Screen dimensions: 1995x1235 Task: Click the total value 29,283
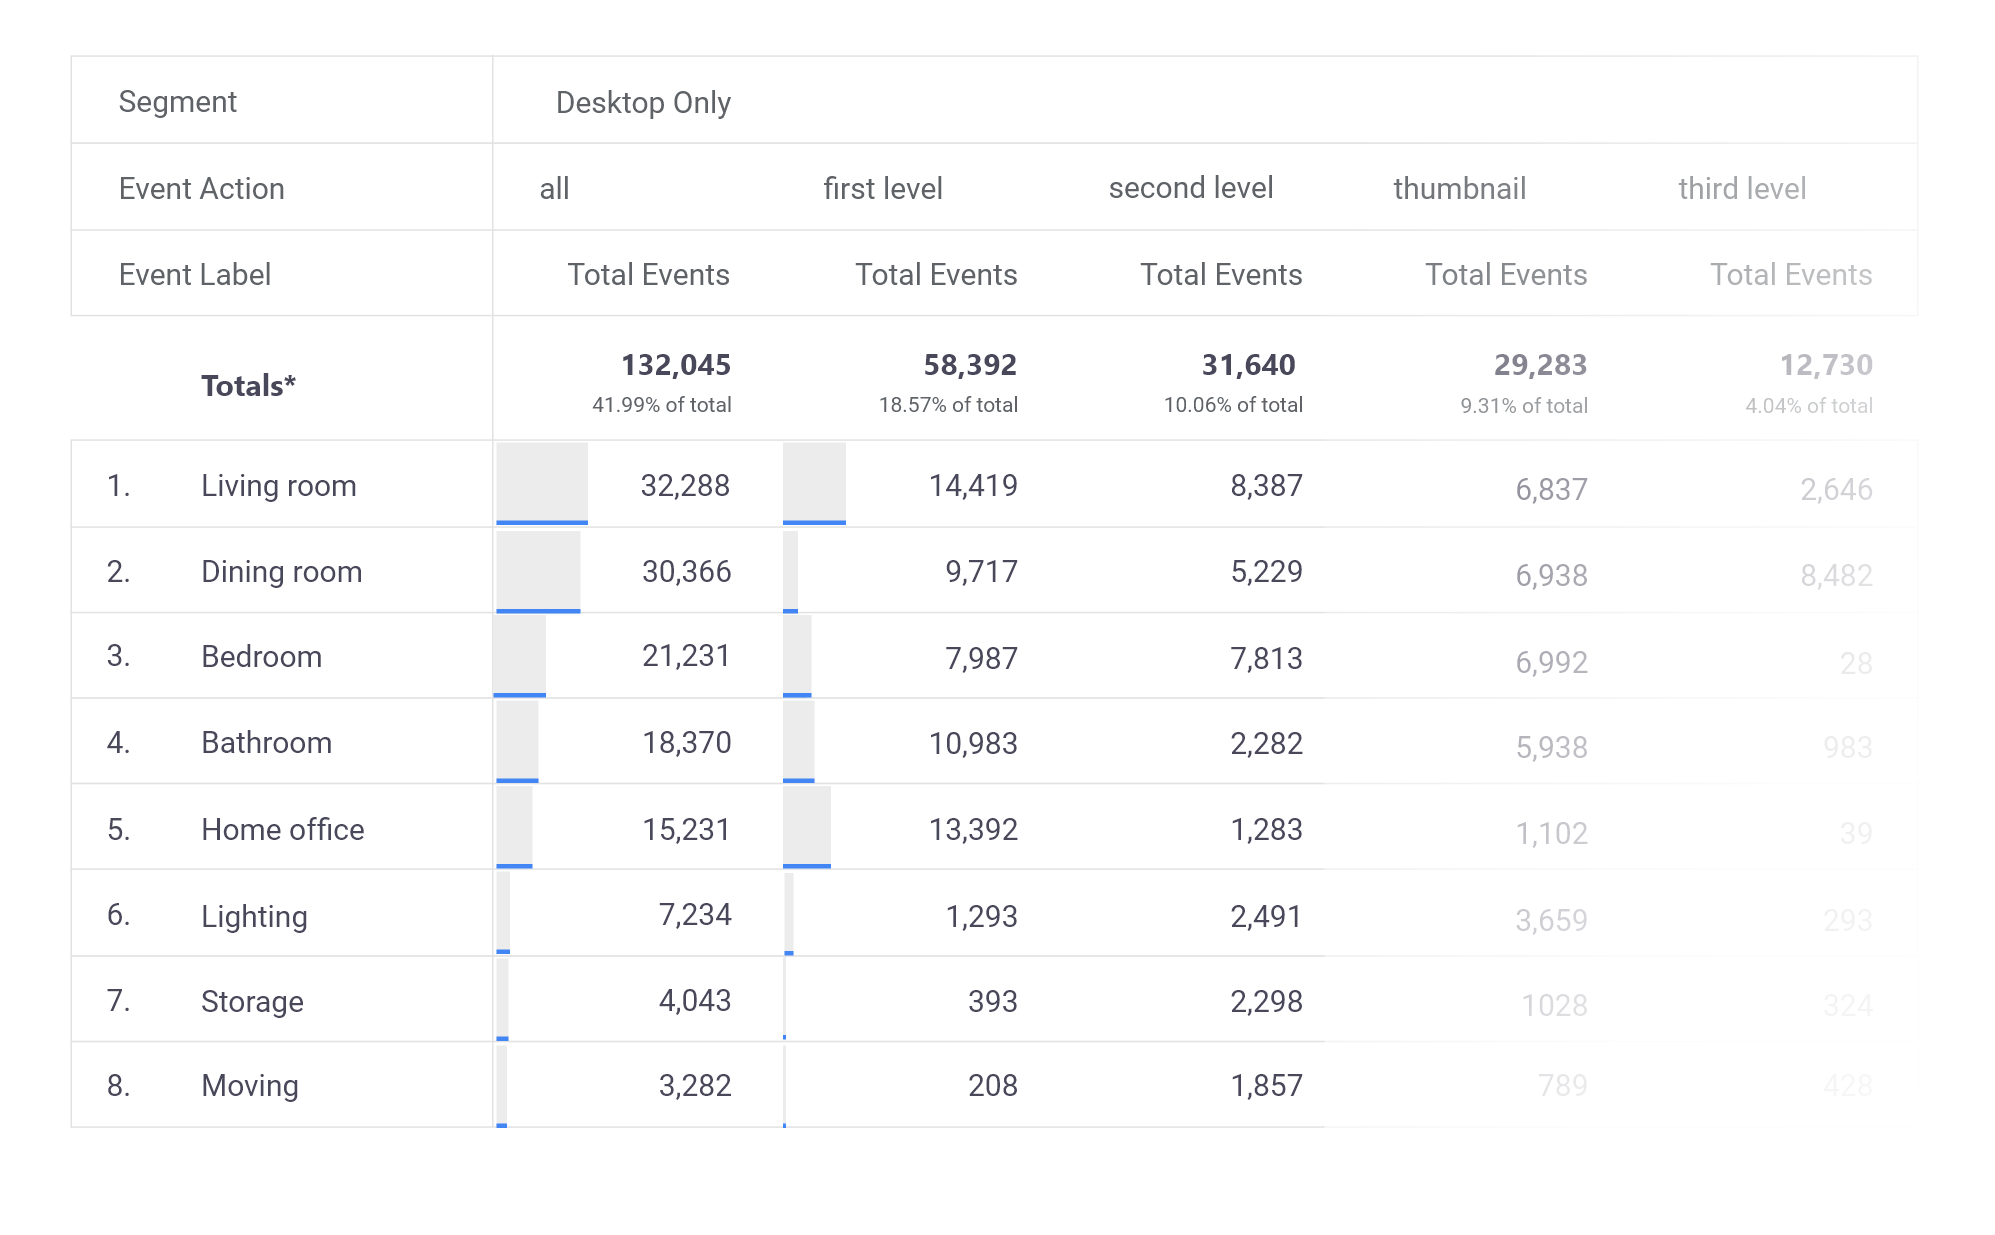click(x=1541, y=365)
